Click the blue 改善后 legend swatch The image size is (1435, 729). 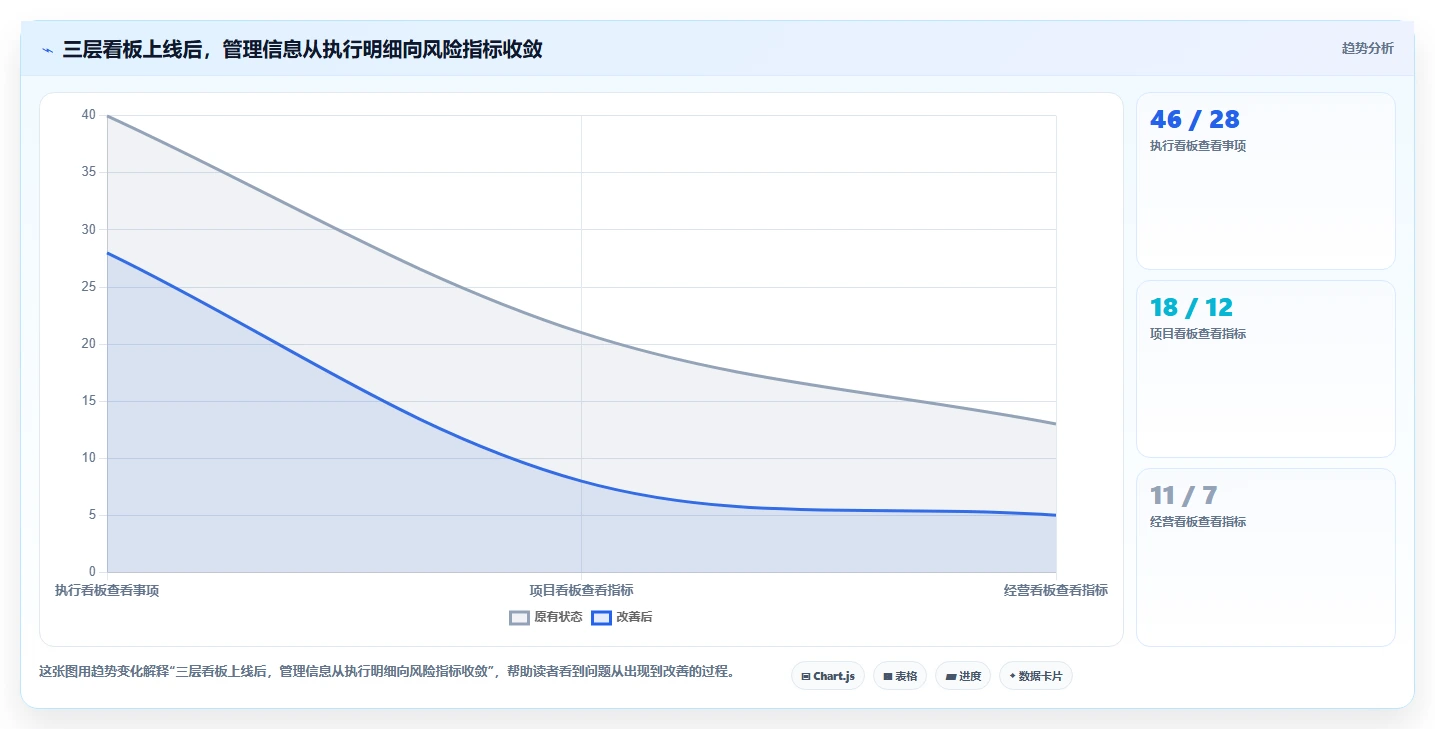pyautogui.click(x=601, y=617)
